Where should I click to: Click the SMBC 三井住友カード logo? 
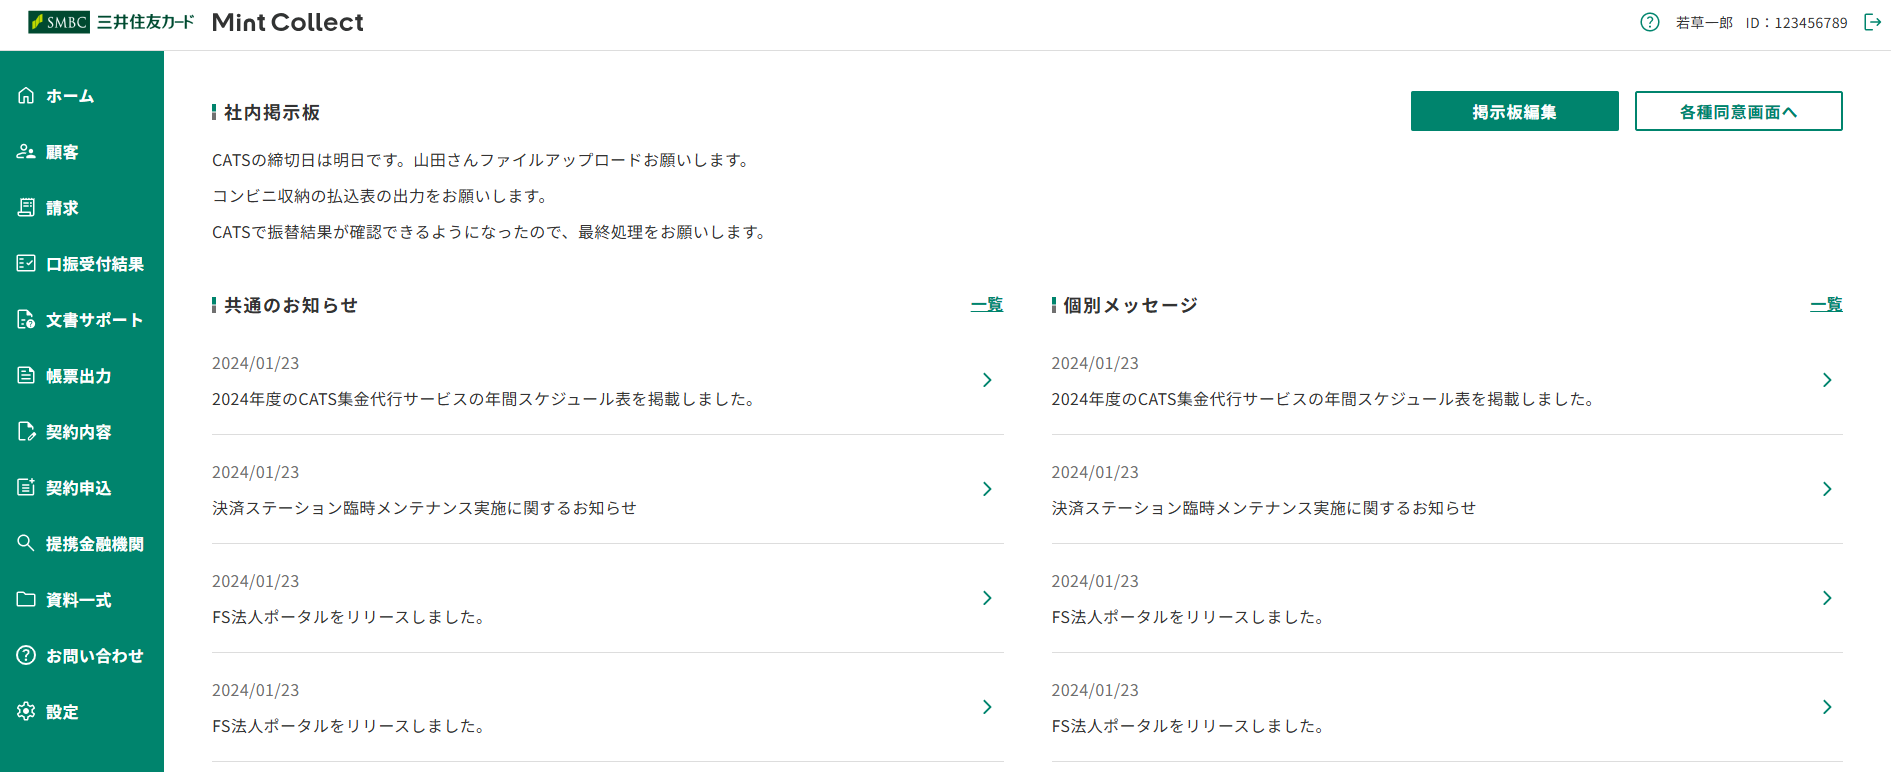pyautogui.click(x=111, y=22)
